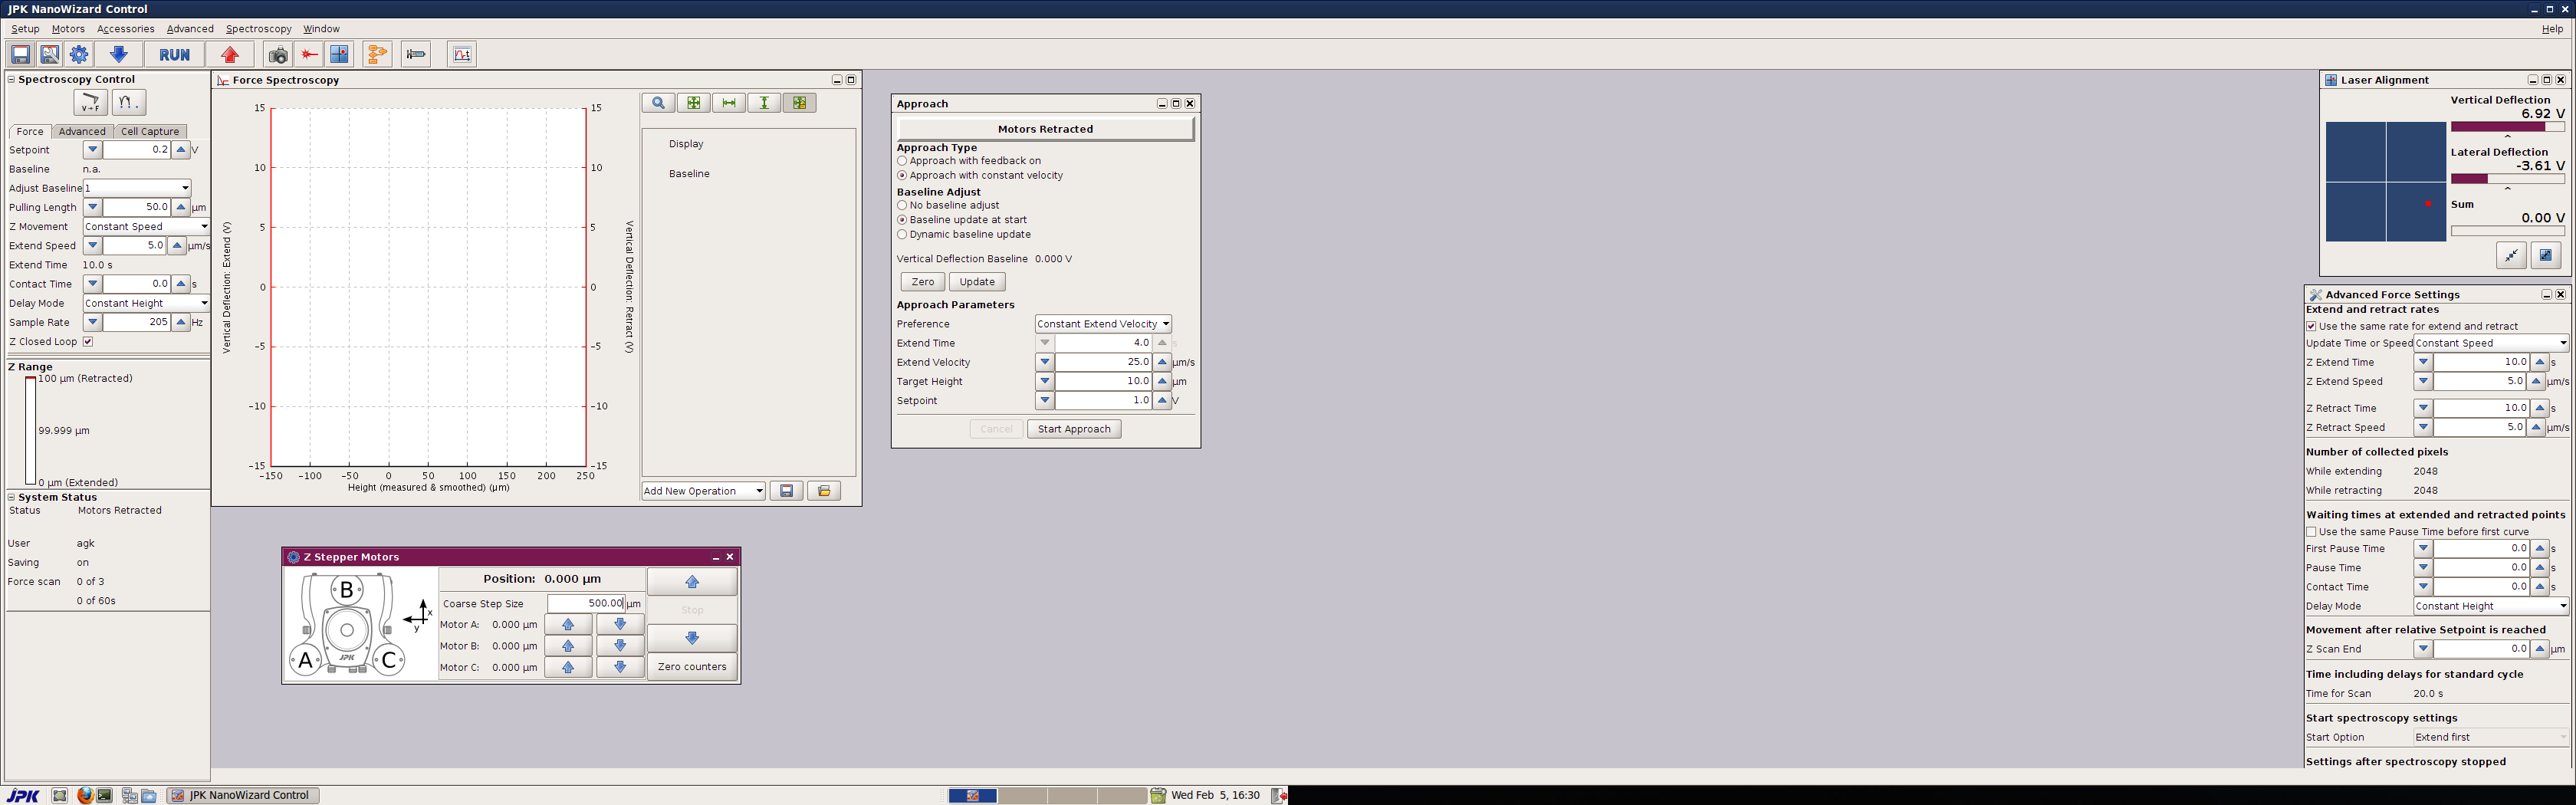This screenshot has width=2576, height=805.
Task: Click the Coarse Step Size input field
Action: (586, 604)
